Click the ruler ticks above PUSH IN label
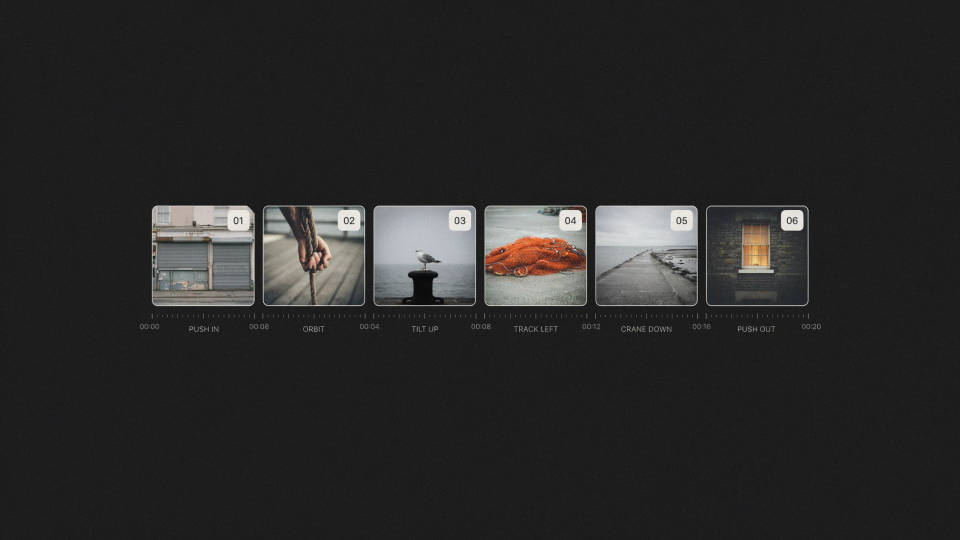The image size is (960, 540). pyautogui.click(x=203, y=316)
